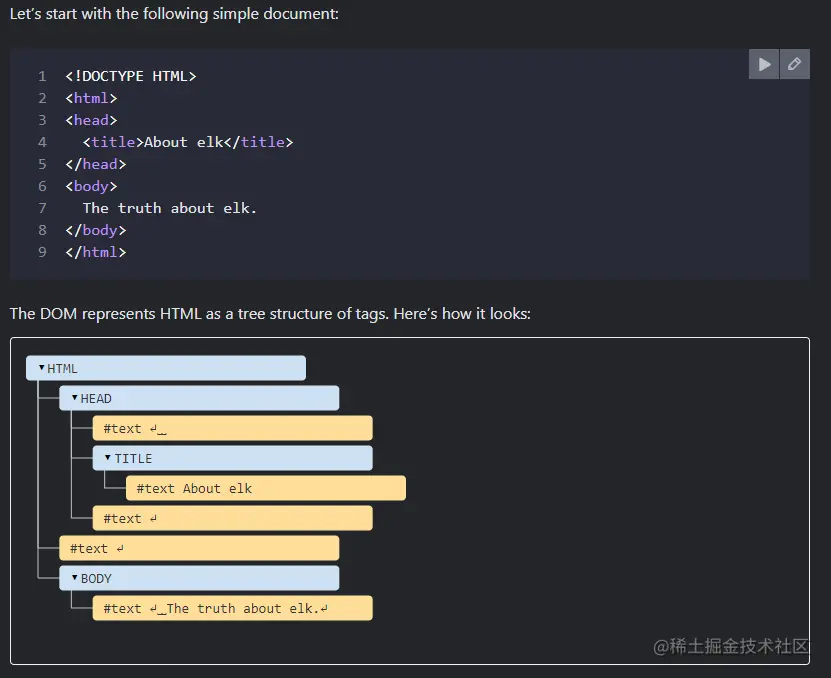Open the code in the editor using the pencil icon
831x678 pixels.
point(794,64)
